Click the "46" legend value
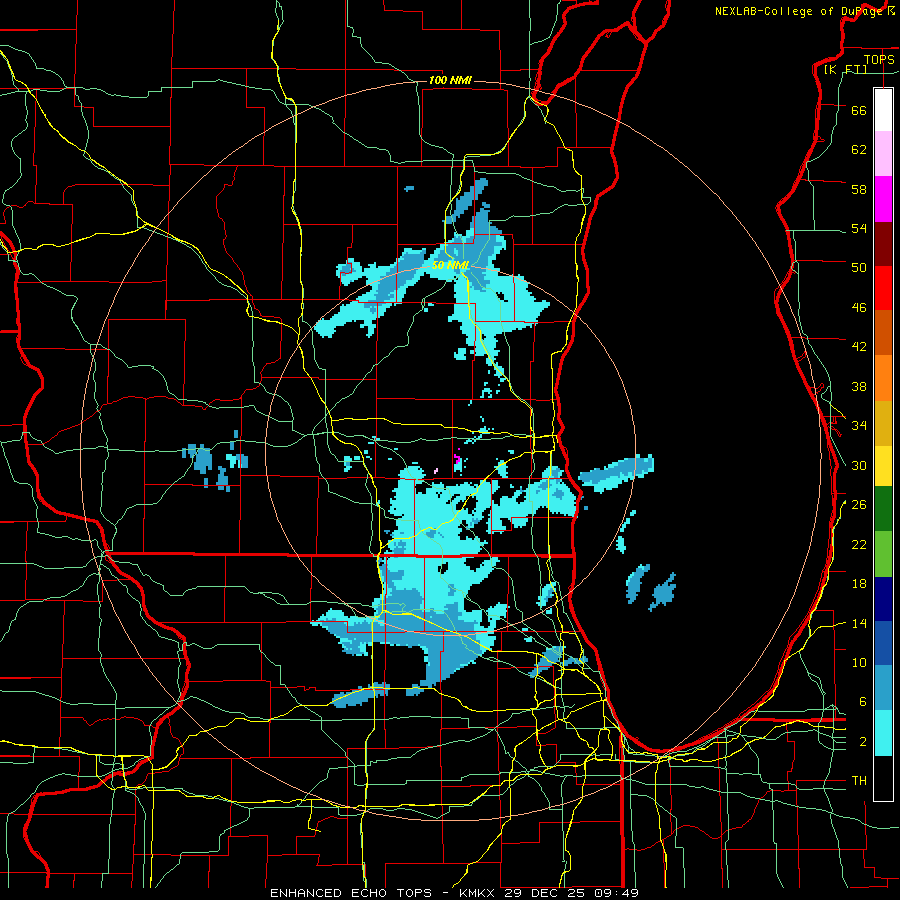This screenshot has width=900, height=900. click(859, 308)
